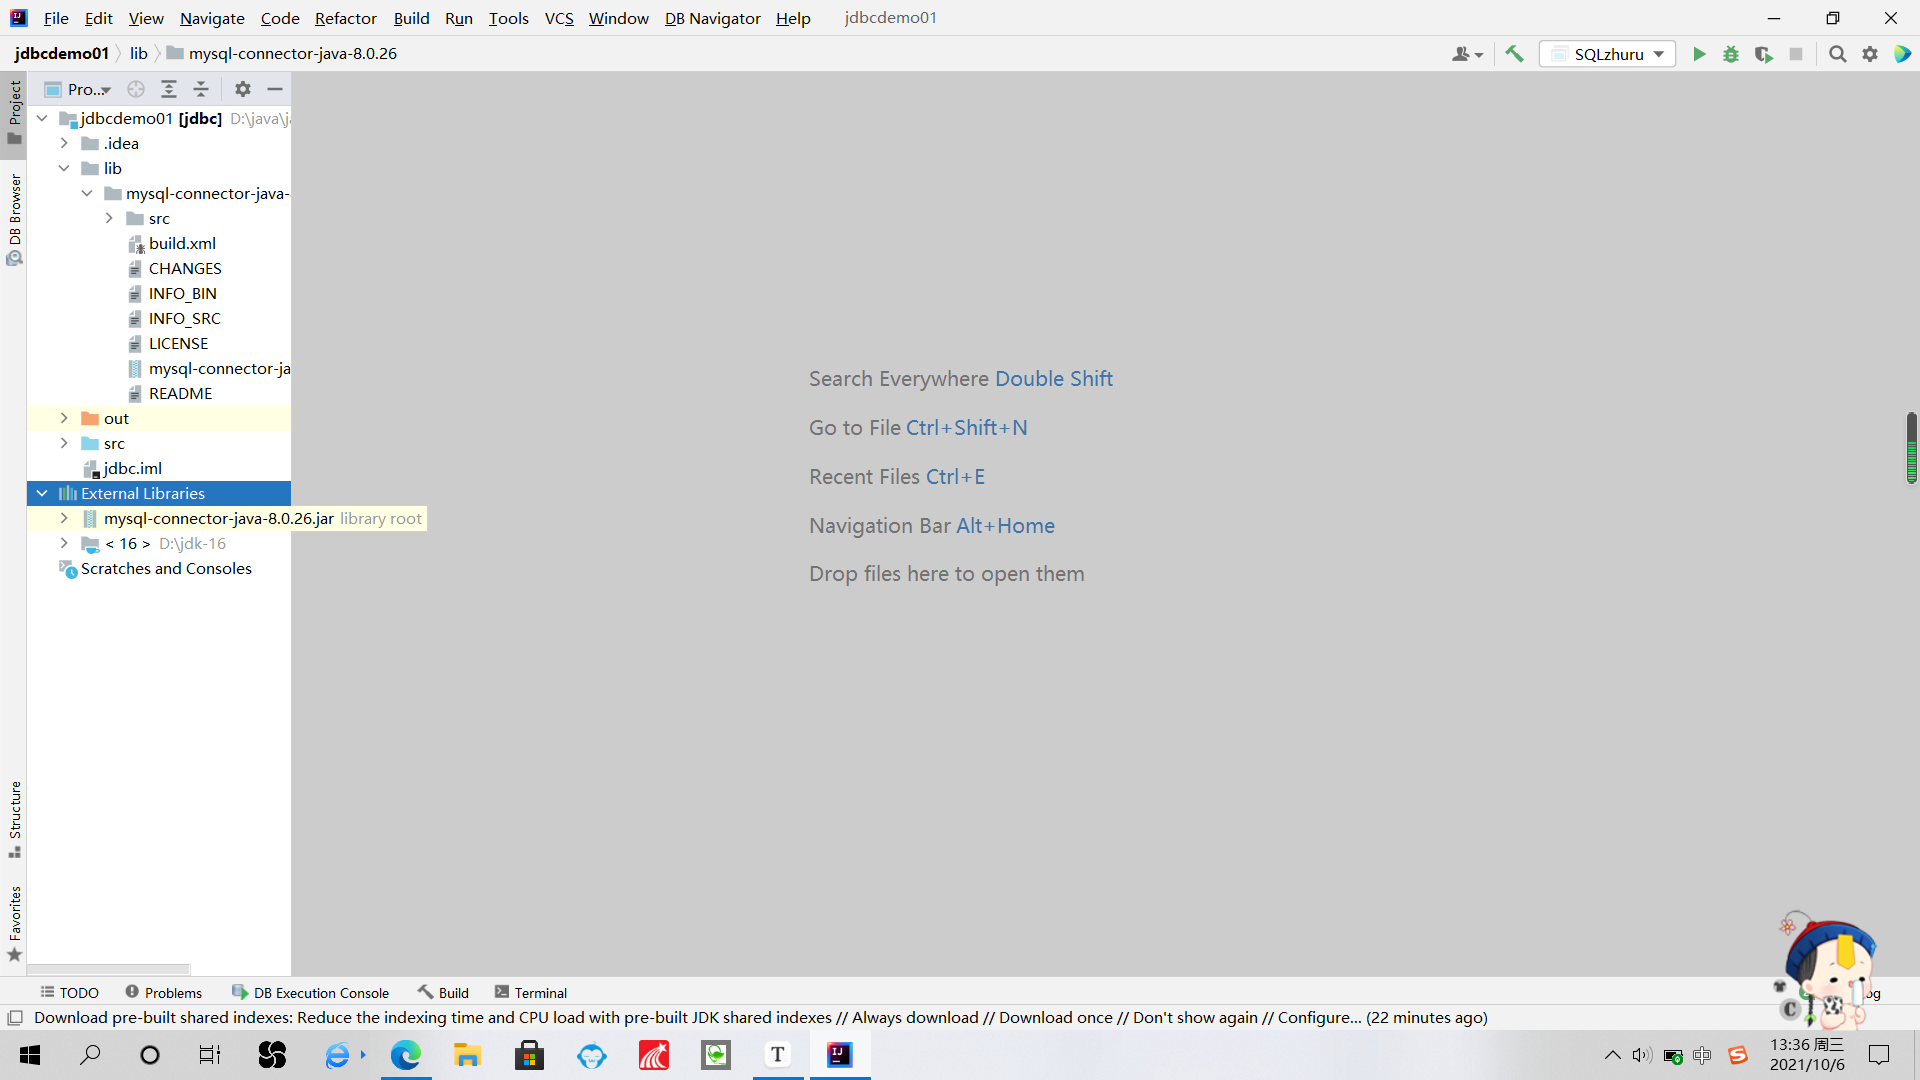Expand all nodes in Project tree
The image size is (1920, 1080).
(169, 89)
